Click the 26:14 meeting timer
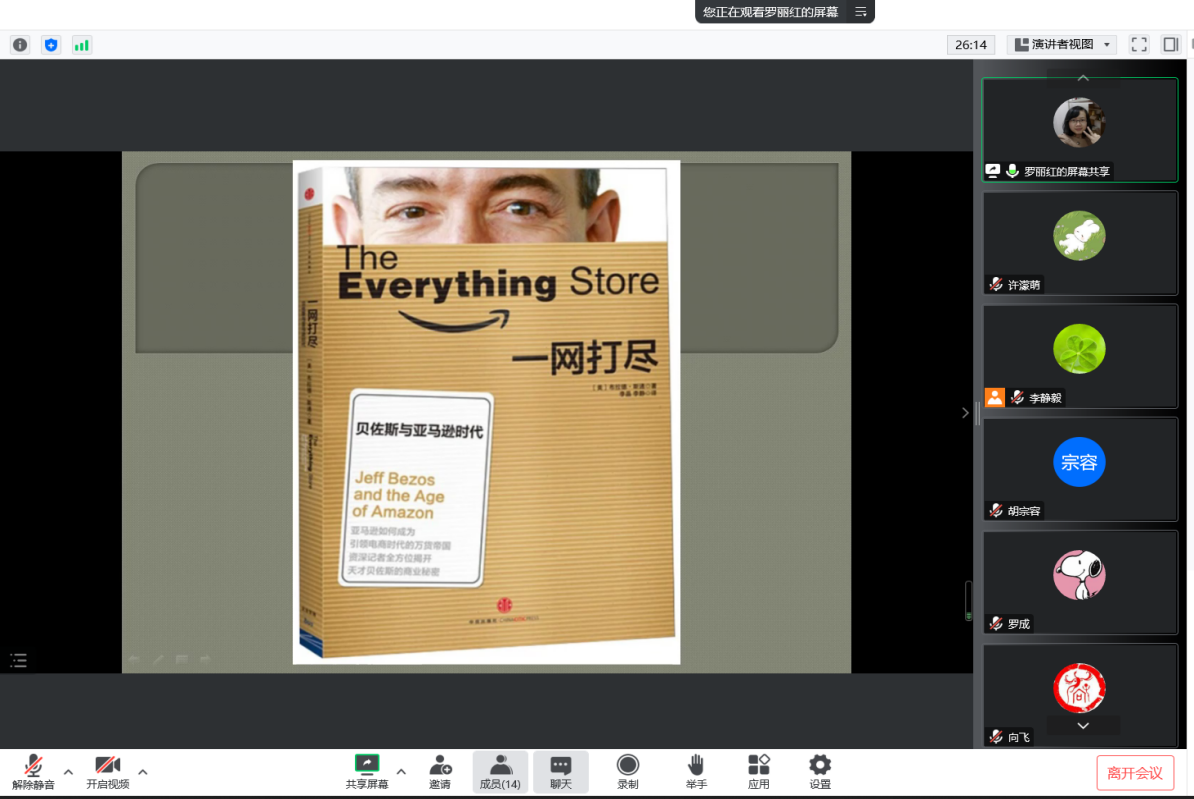 pos(971,45)
